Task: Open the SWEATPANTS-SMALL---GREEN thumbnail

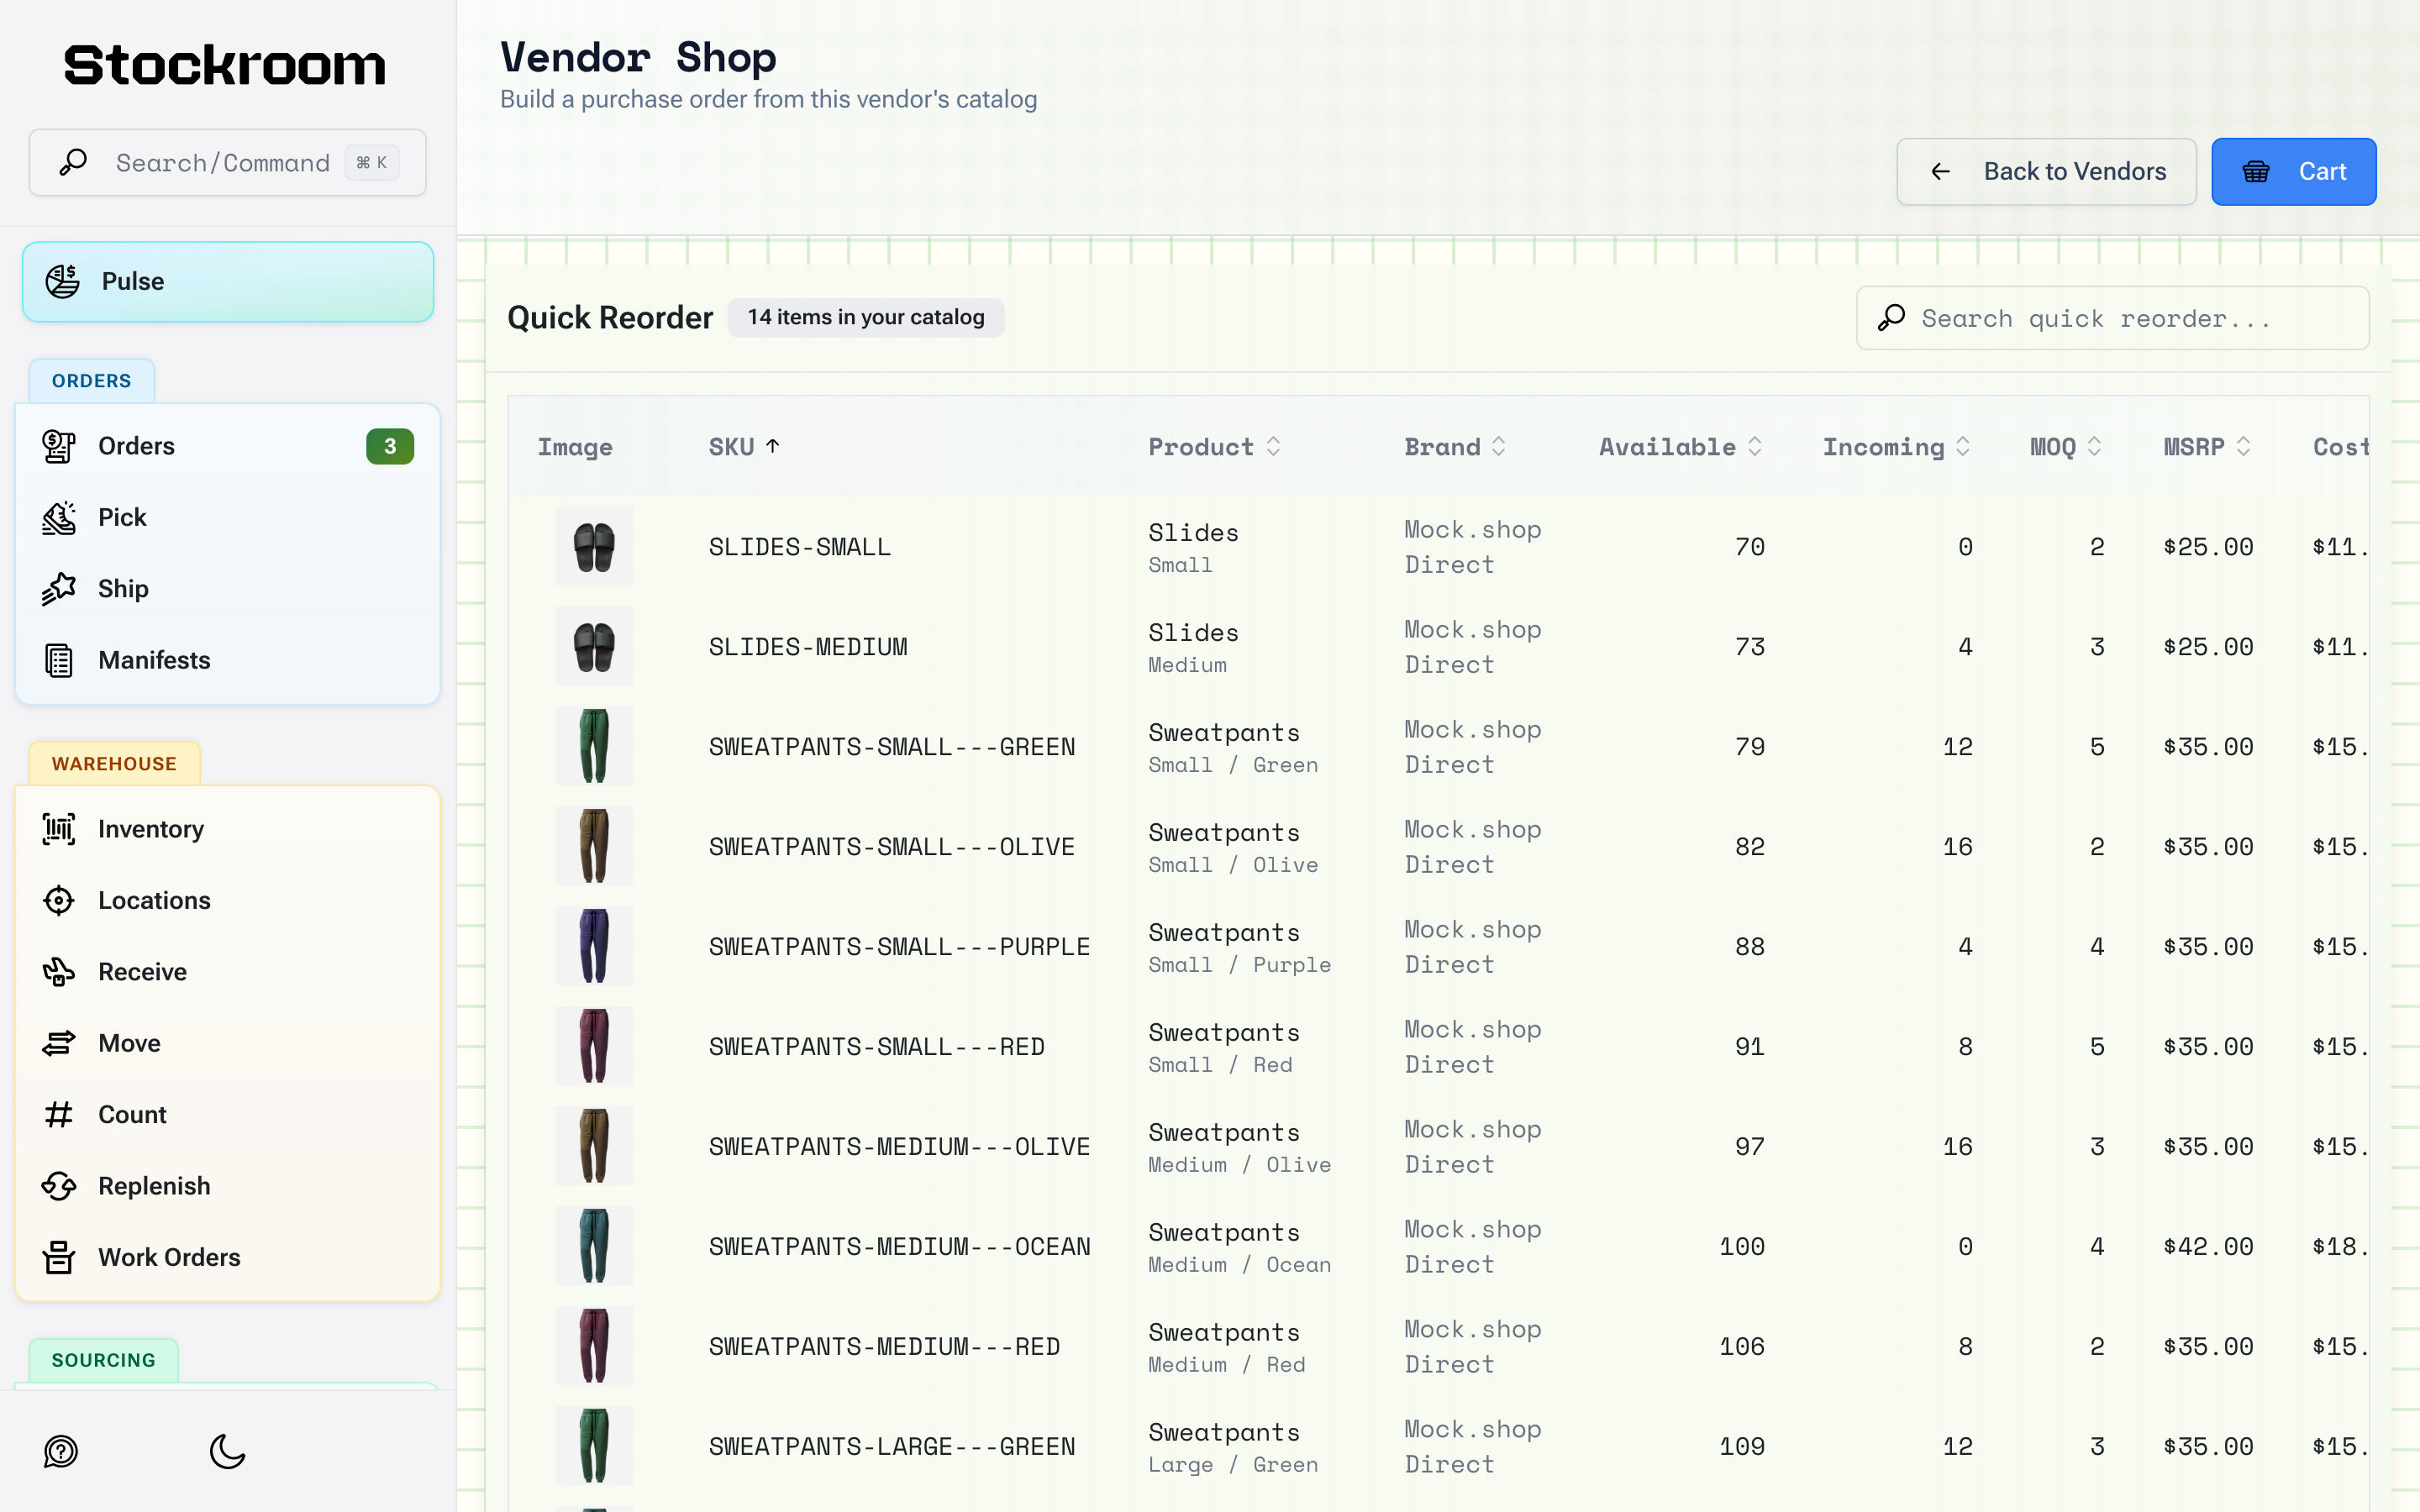Action: pos(594,746)
